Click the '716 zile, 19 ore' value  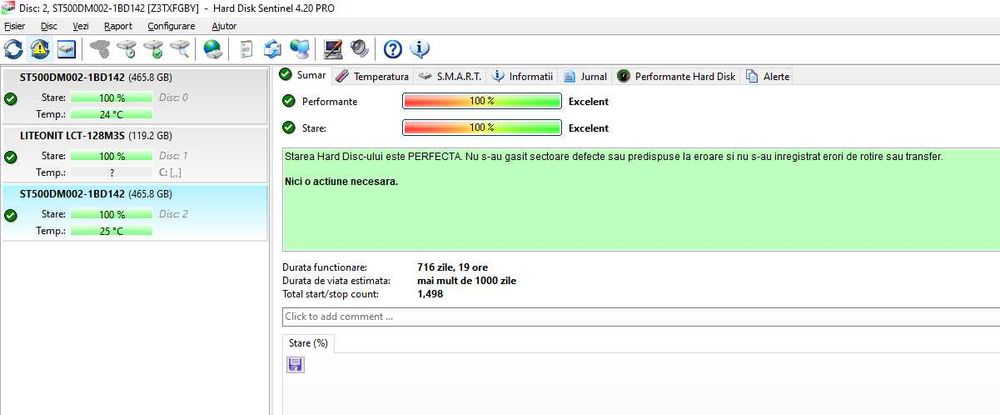452,268
